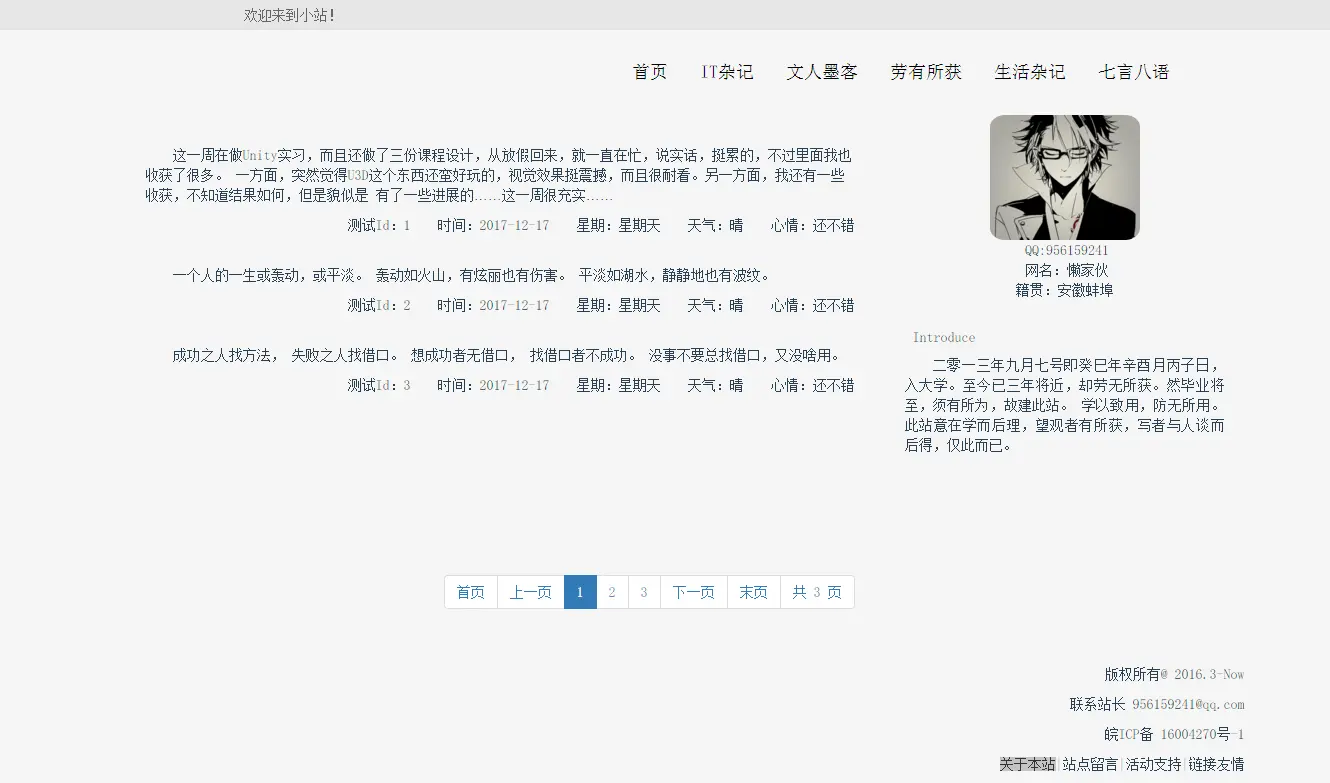Click the introduction paragraph starting 二零一三年
This screenshot has width=1330, height=783.
point(1065,405)
